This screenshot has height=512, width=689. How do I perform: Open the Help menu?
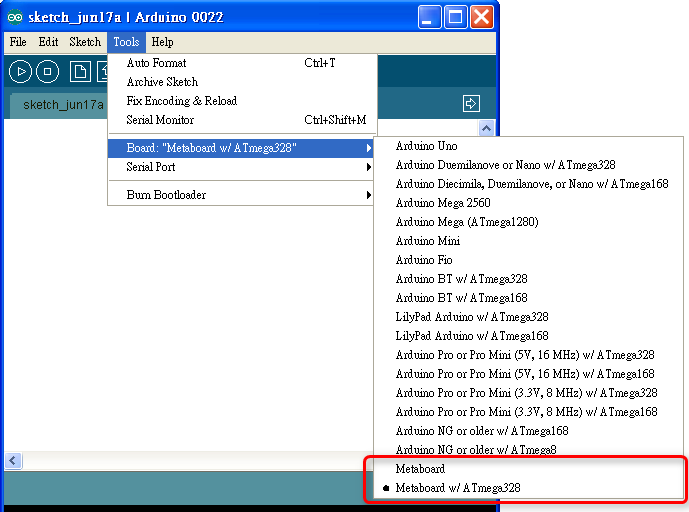click(x=162, y=42)
